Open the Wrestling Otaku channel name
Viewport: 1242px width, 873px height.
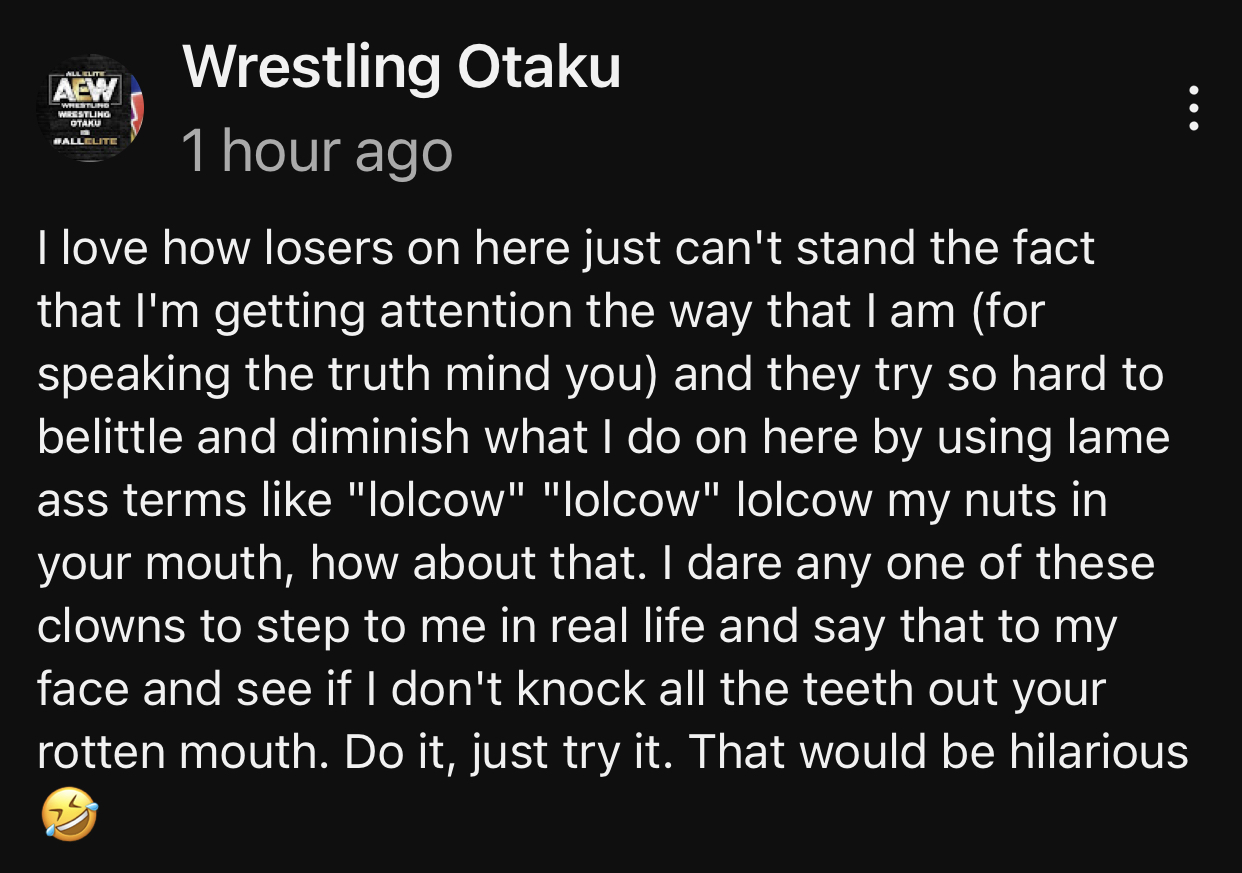[402, 68]
